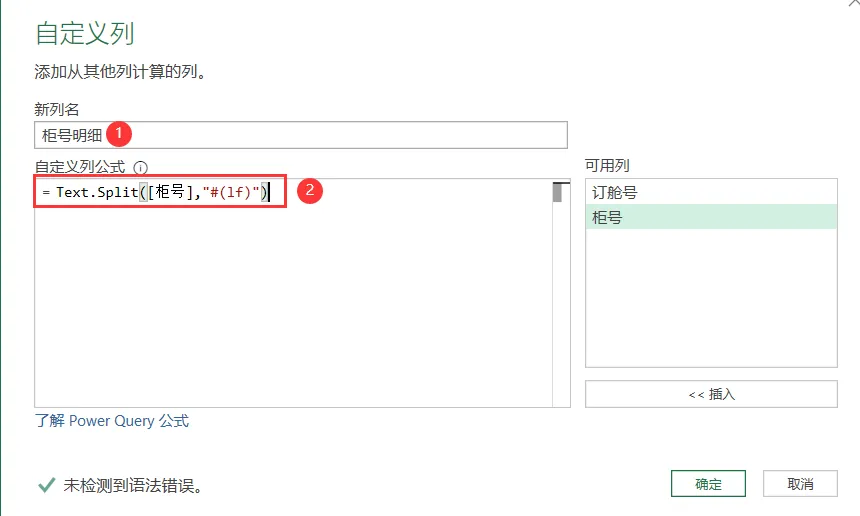
Task: Open the 了解 Power Query 公式 link
Action: (x=112, y=421)
